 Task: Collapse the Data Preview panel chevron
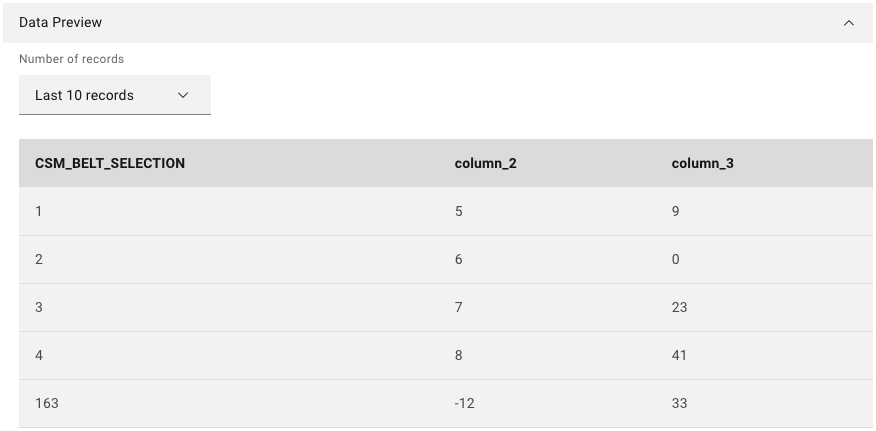(849, 22)
